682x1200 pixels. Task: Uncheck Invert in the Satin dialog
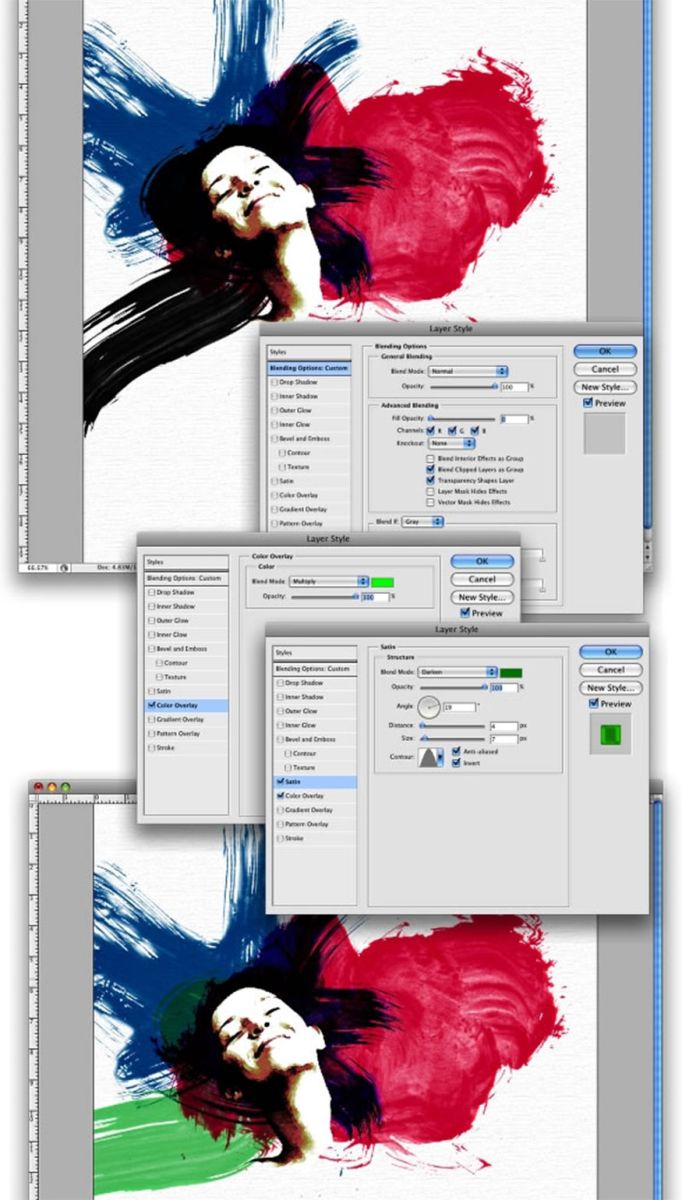[457, 762]
